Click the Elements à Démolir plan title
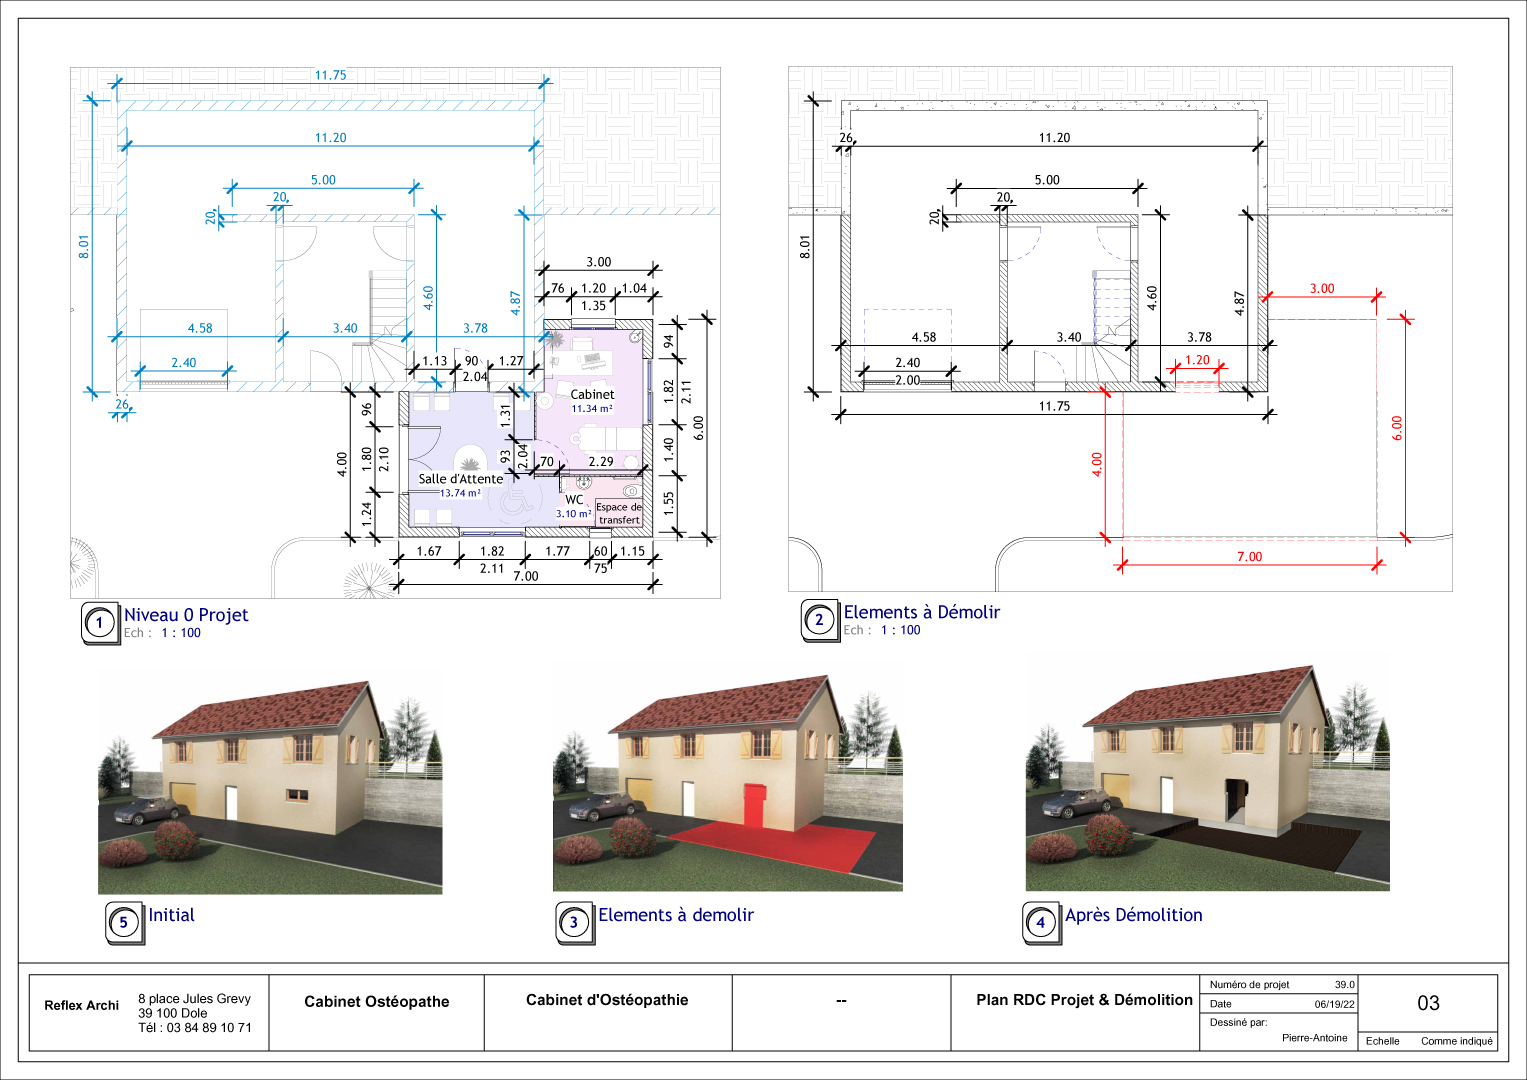The width and height of the screenshot is (1527, 1080). pos(921,612)
